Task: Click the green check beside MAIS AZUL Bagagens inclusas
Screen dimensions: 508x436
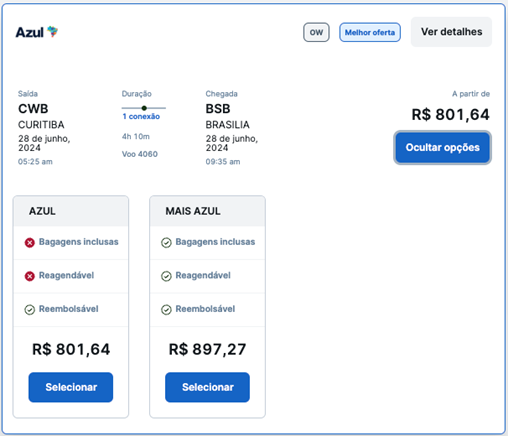Action: 166,243
